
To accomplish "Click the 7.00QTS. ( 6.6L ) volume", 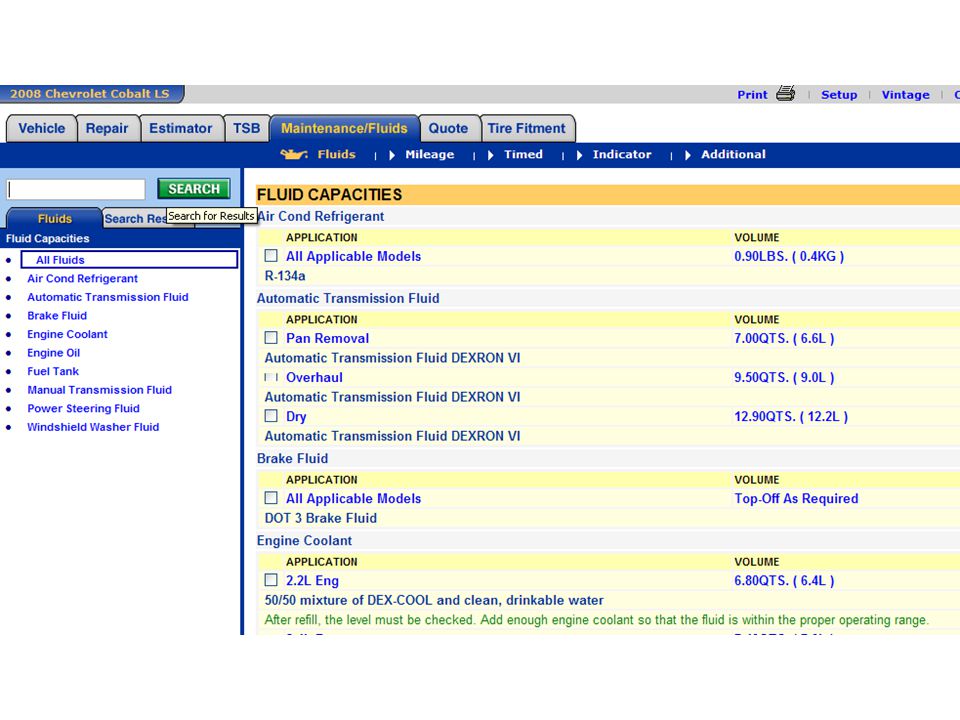I will 784,338.
